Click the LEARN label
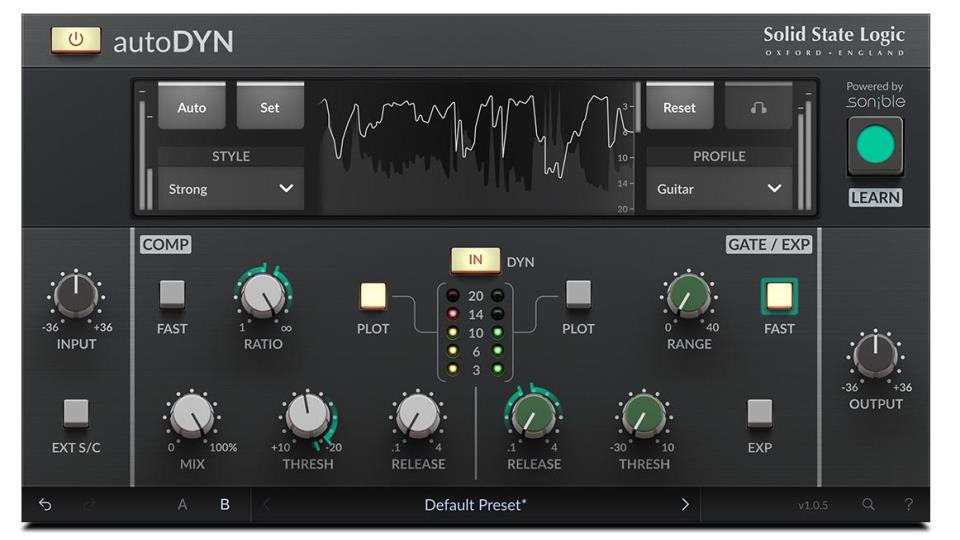960x540 pixels. coord(875,198)
